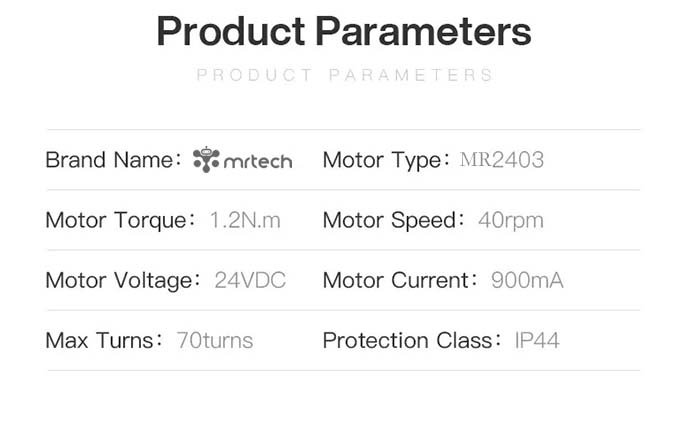Click the Max Turns label
Image resolution: width=700 pixels, height=424 pixels.
104,341
